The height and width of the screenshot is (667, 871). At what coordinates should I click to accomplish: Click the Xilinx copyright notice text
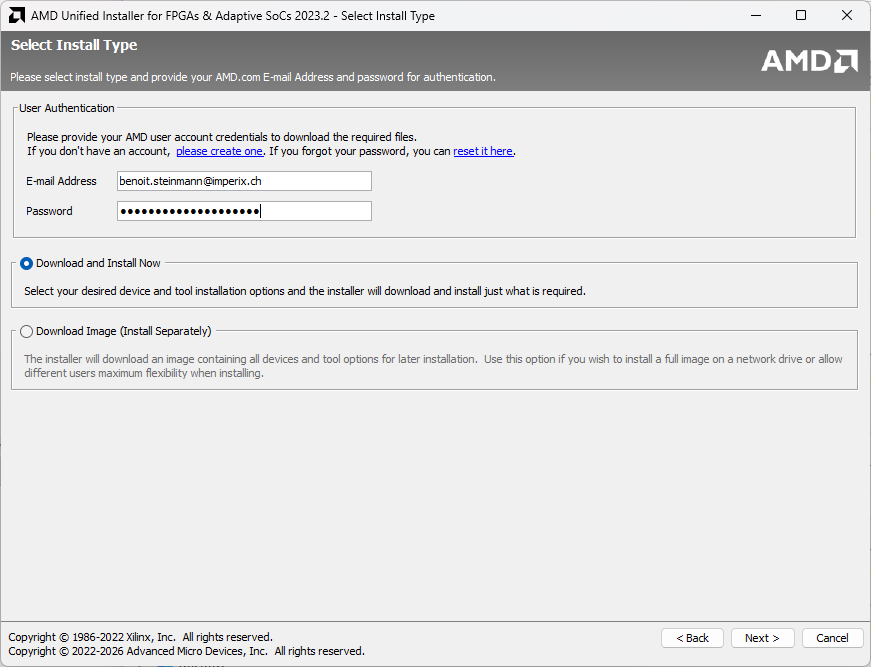pos(140,637)
